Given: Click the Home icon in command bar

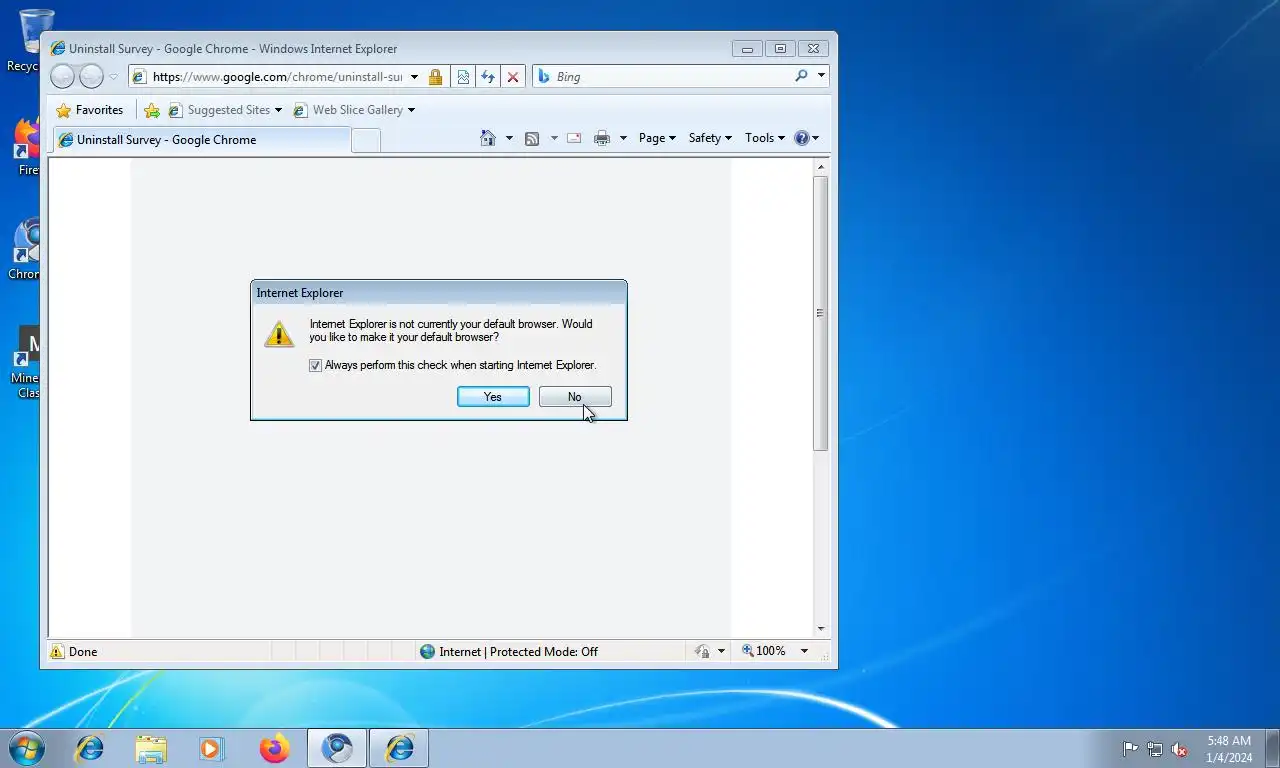Looking at the screenshot, I should tap(488, 138).
